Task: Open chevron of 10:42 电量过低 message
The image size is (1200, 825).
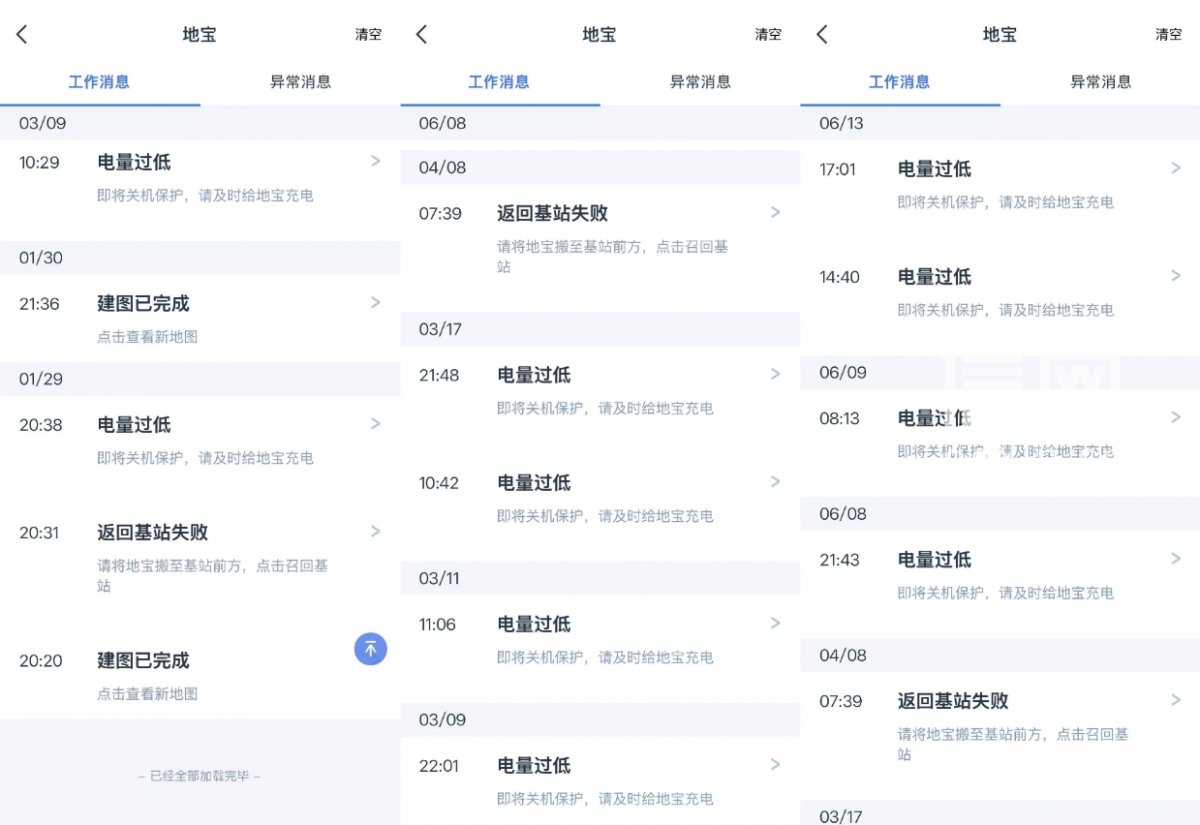Action: coord(776,482)
